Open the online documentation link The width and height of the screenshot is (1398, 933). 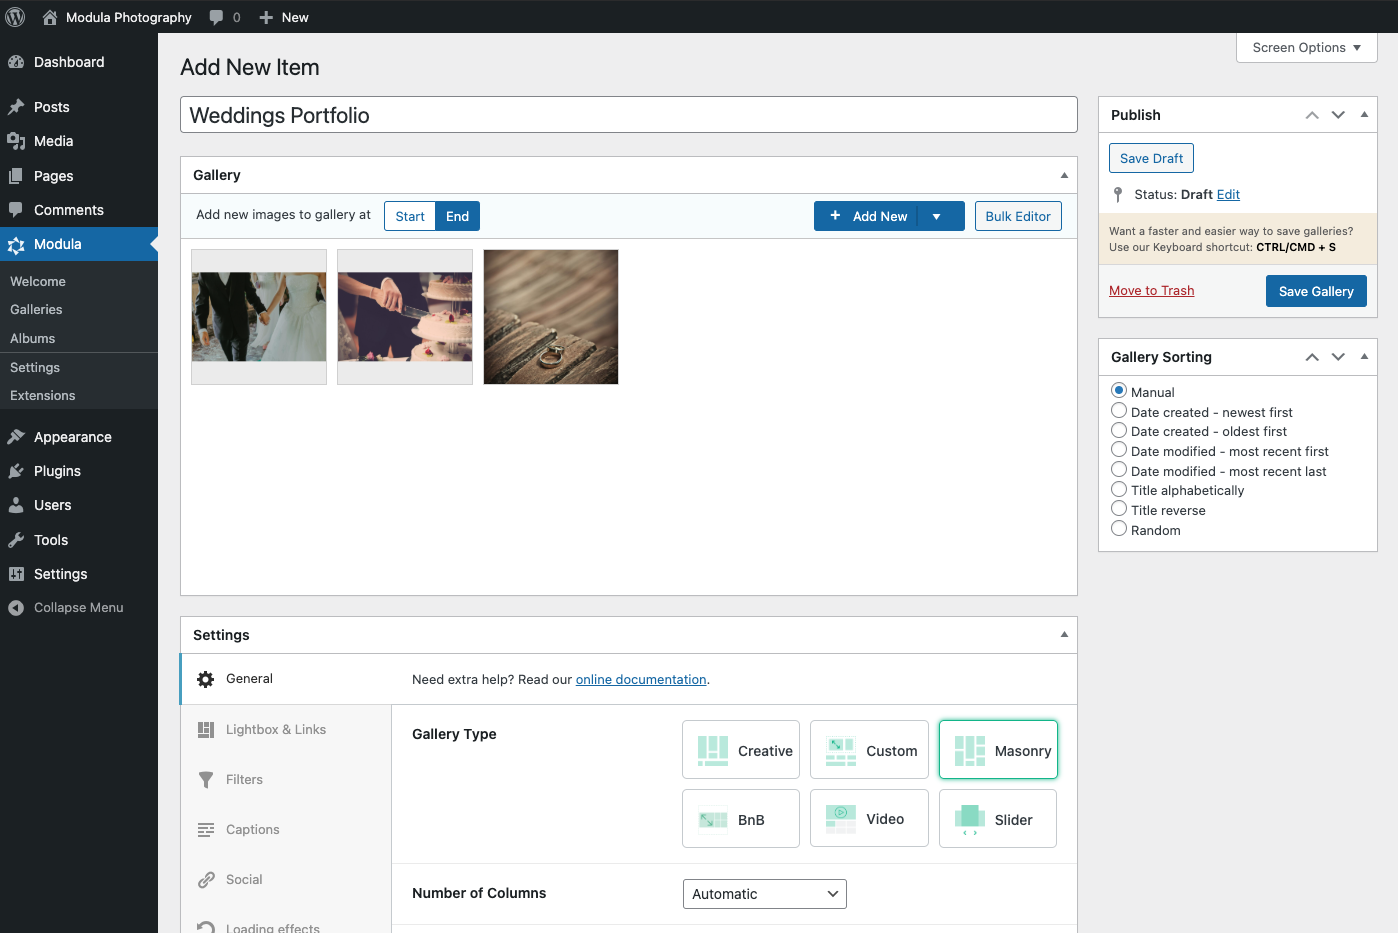(641, 680)
